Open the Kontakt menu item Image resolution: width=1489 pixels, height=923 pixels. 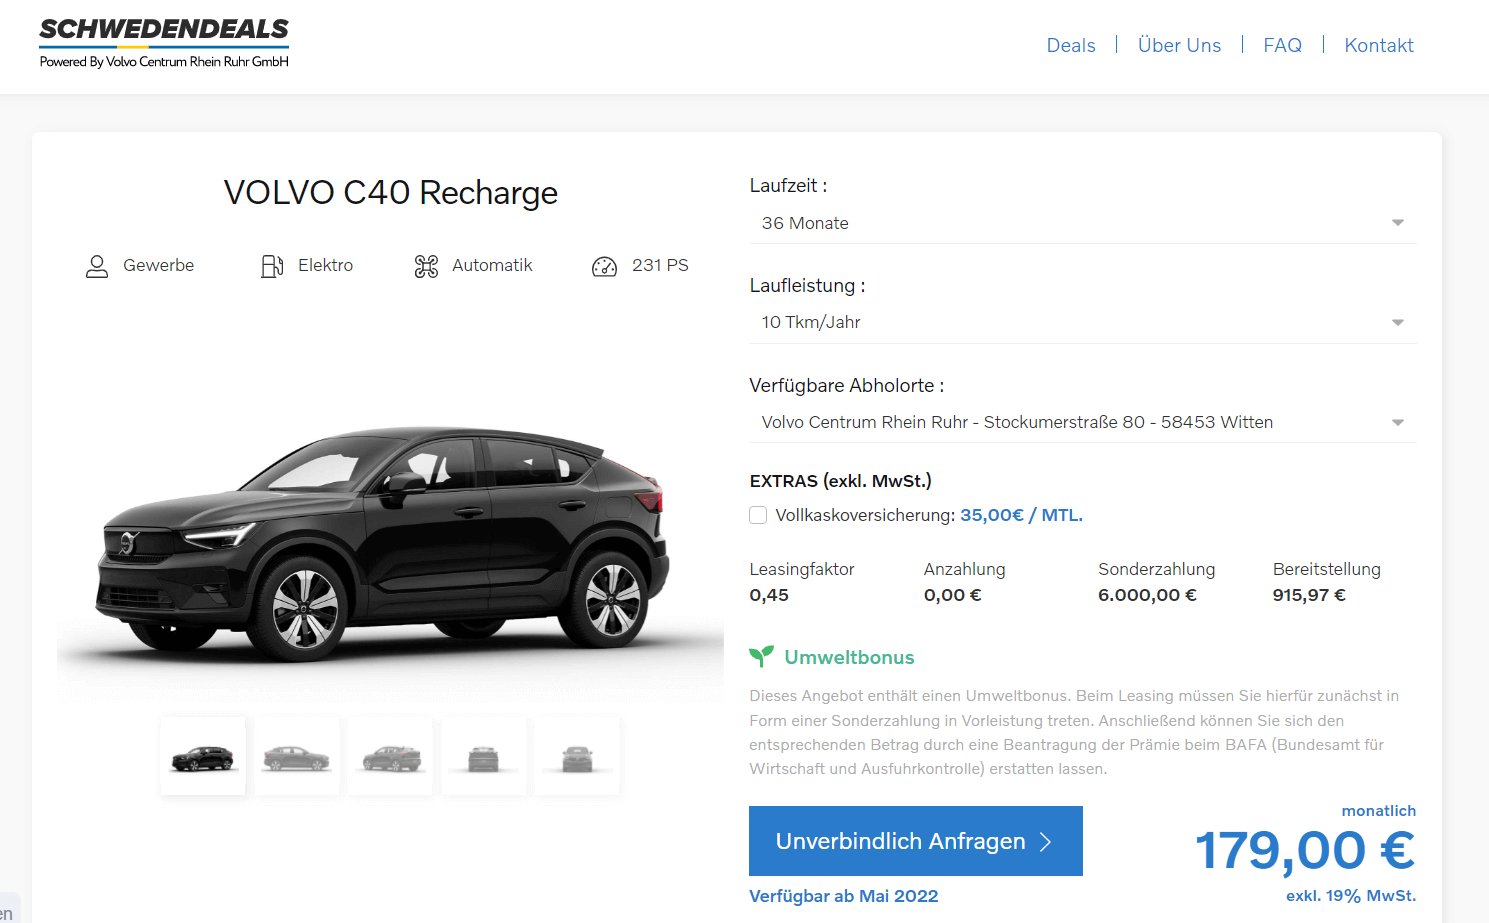pos(1379,45)
